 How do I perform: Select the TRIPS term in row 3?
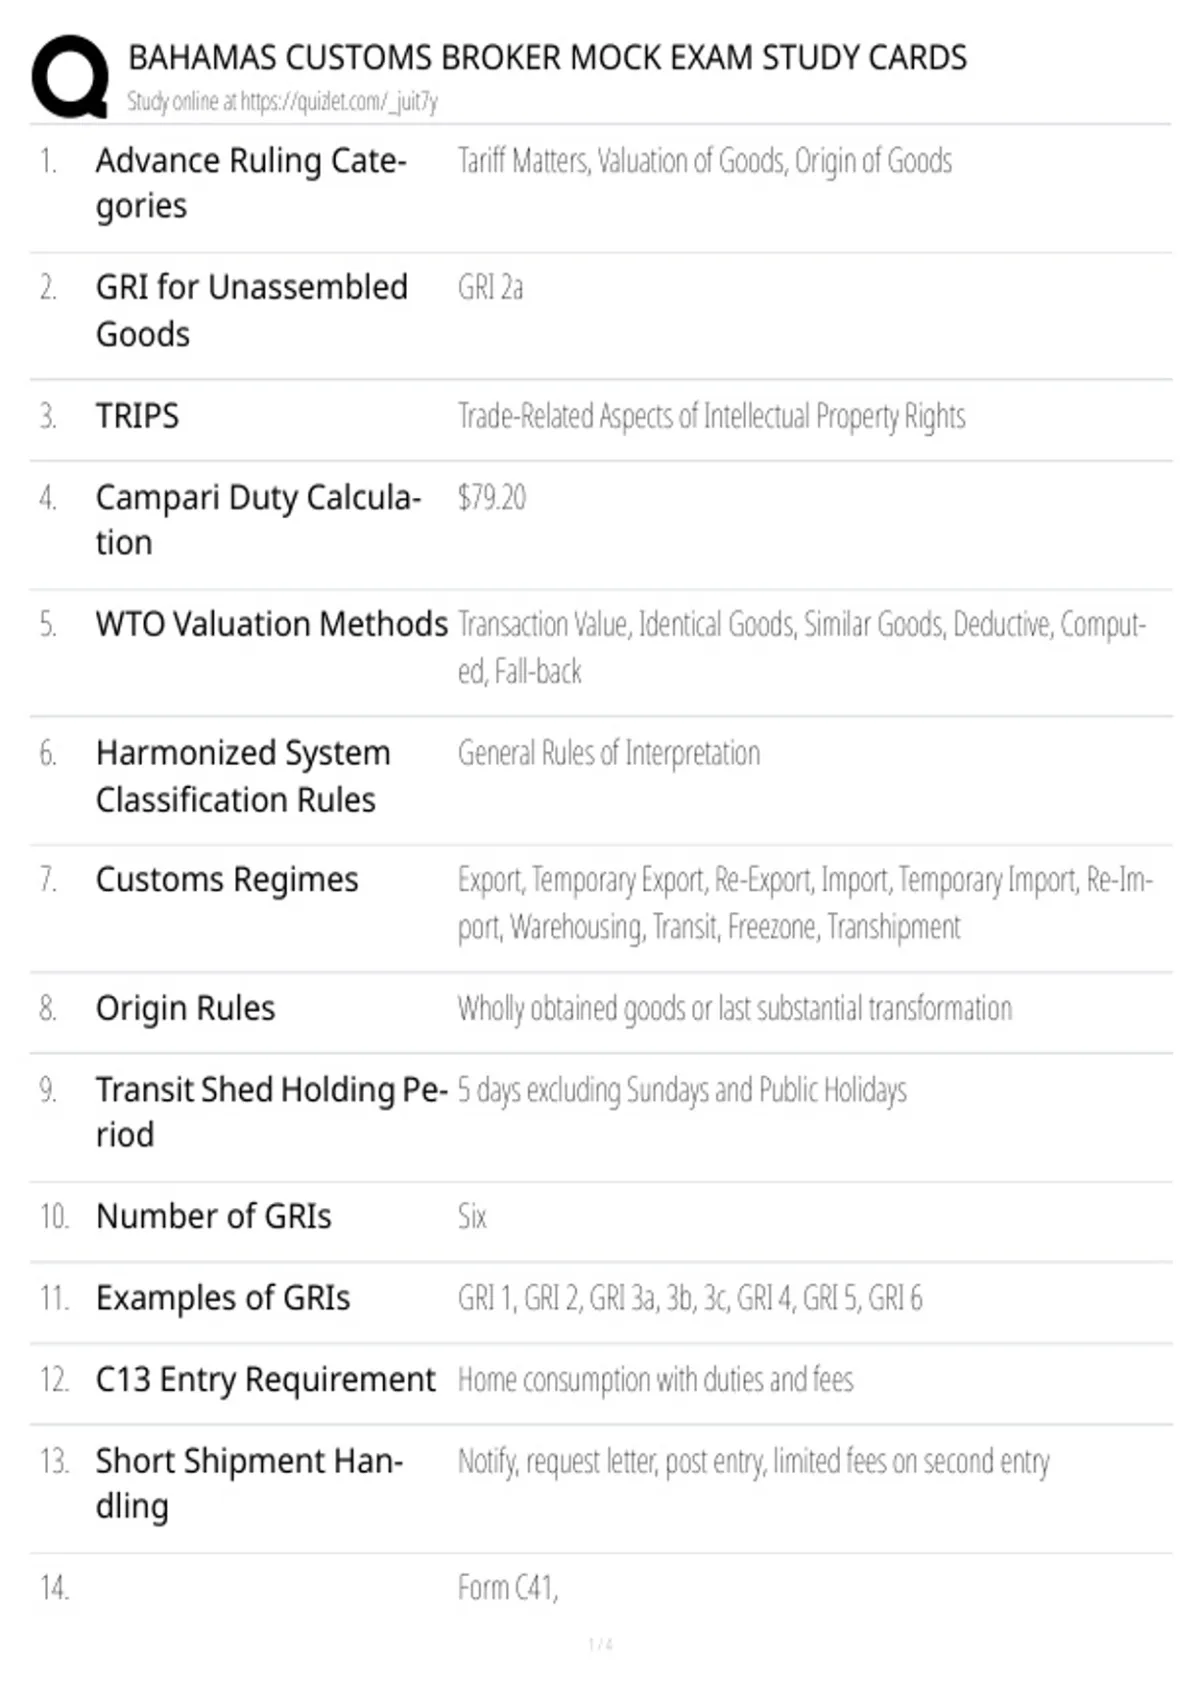point(137,416)
